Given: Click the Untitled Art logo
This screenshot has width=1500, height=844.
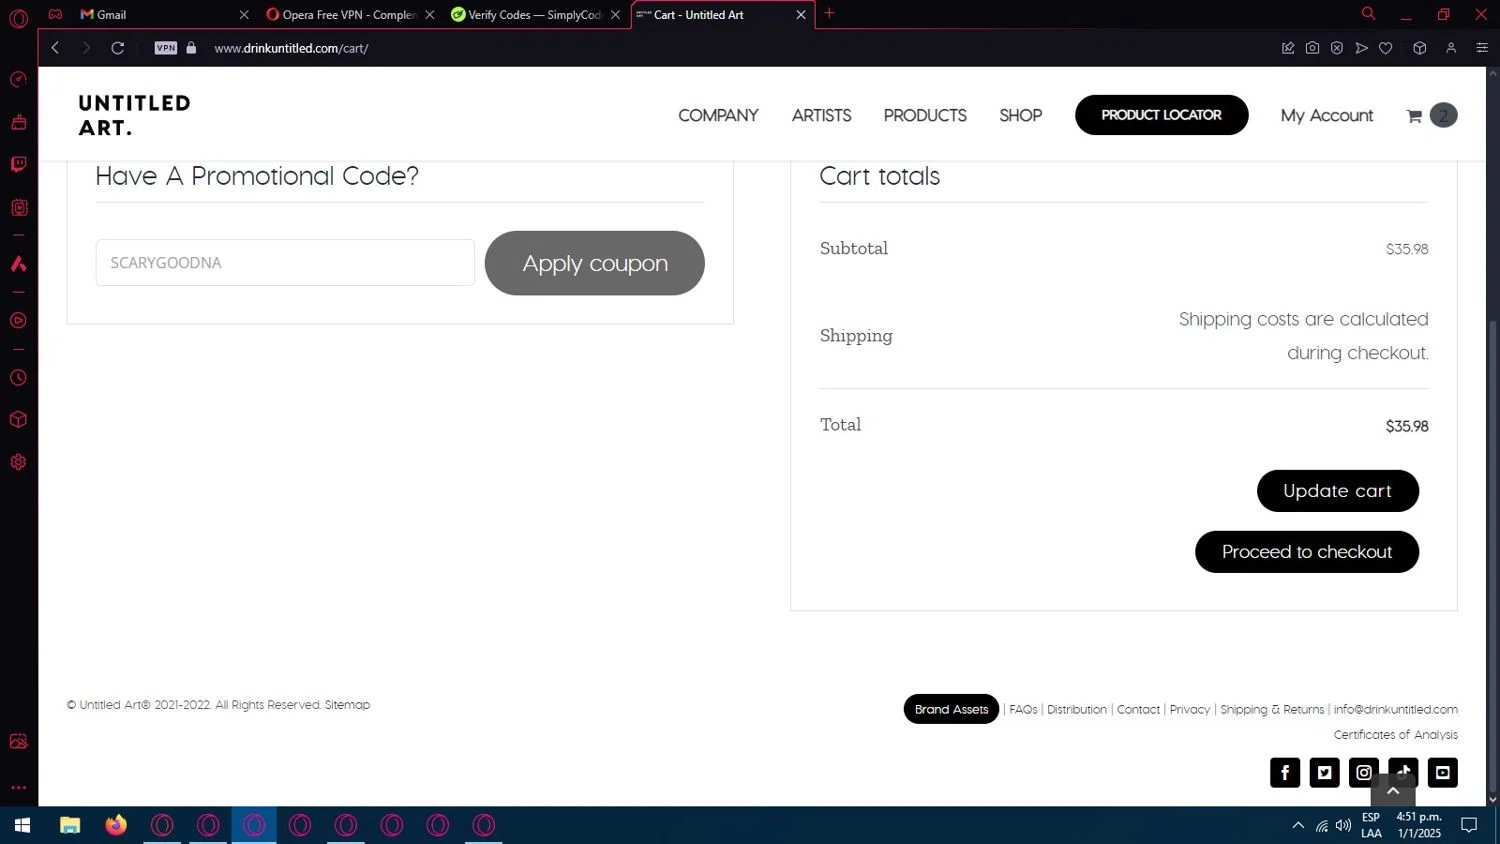Looking at the screenshot, I should [134, 115].
